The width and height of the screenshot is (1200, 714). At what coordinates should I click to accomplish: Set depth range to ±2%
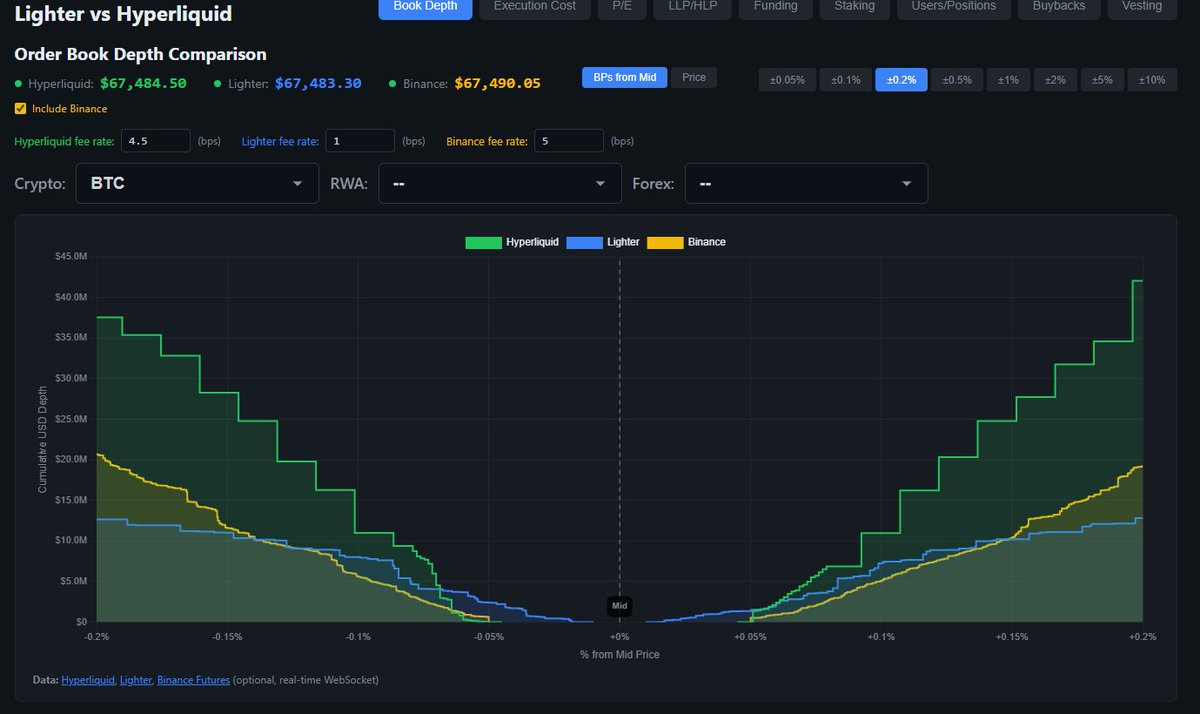coord(1055,80)
